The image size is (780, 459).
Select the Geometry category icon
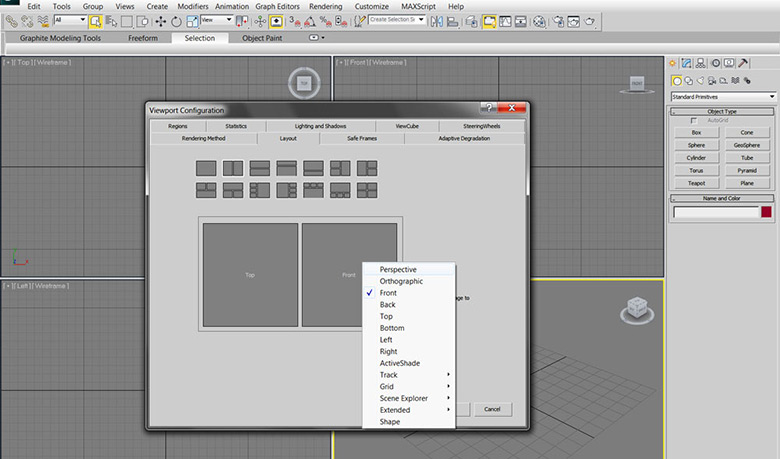coord(677,80)
